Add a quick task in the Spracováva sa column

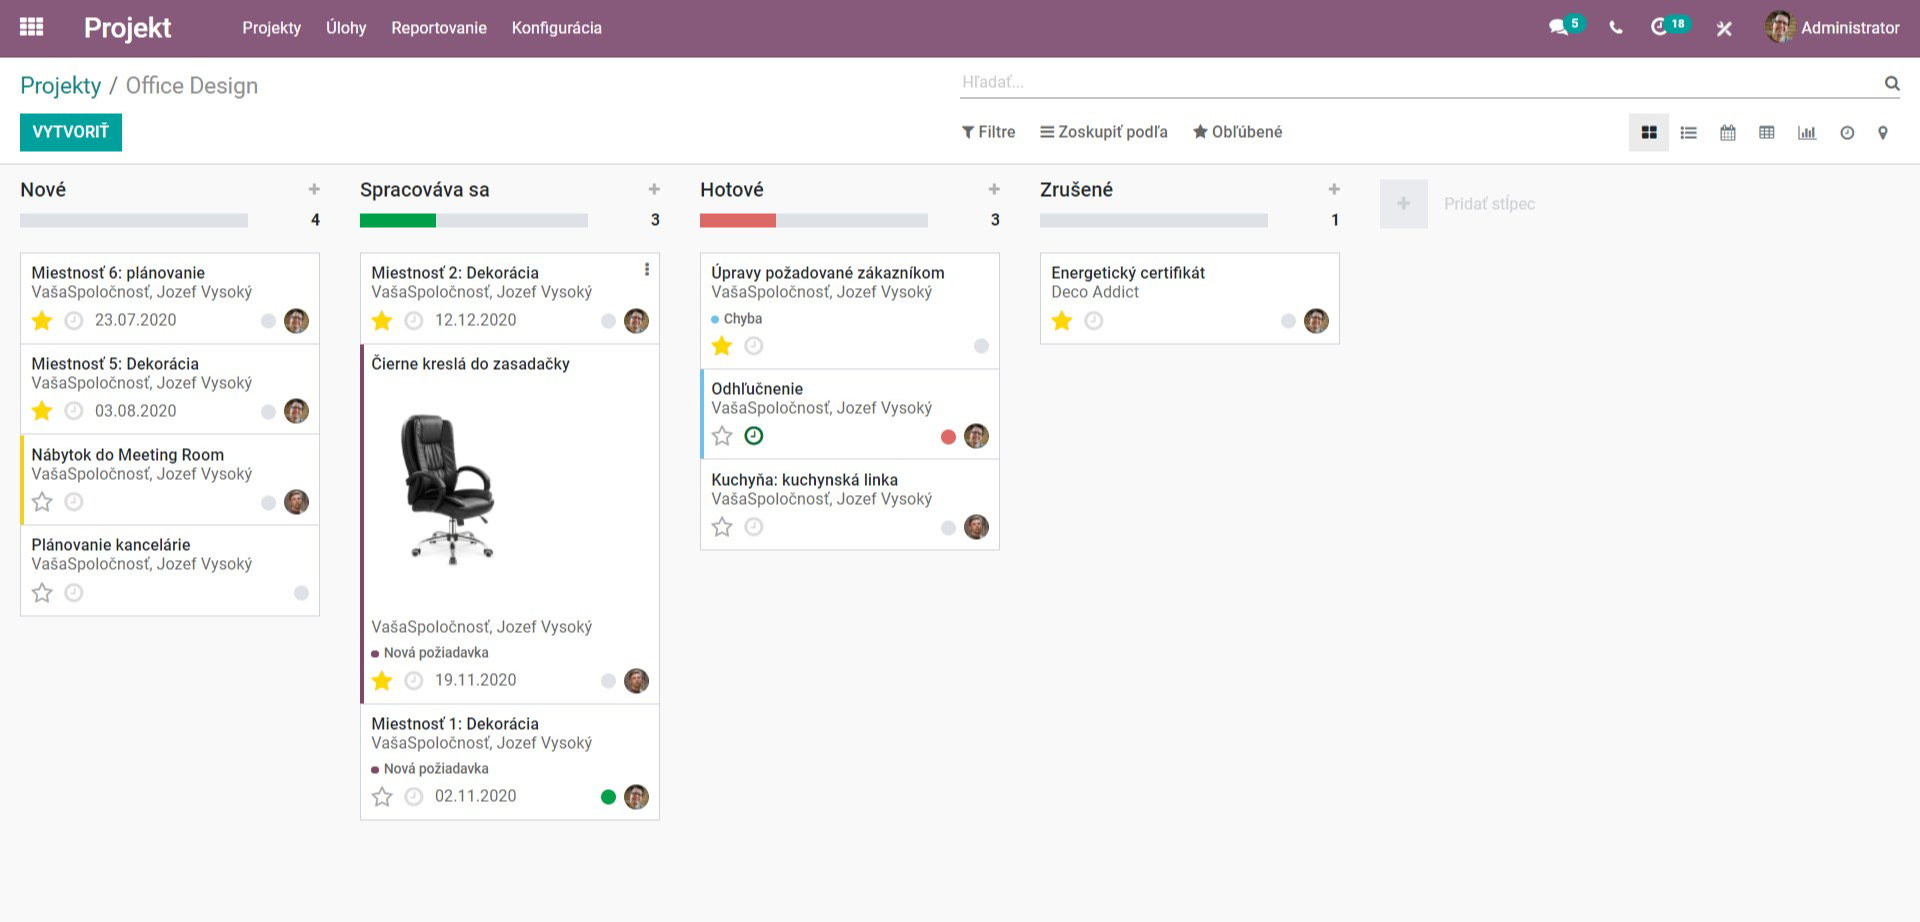654,189
